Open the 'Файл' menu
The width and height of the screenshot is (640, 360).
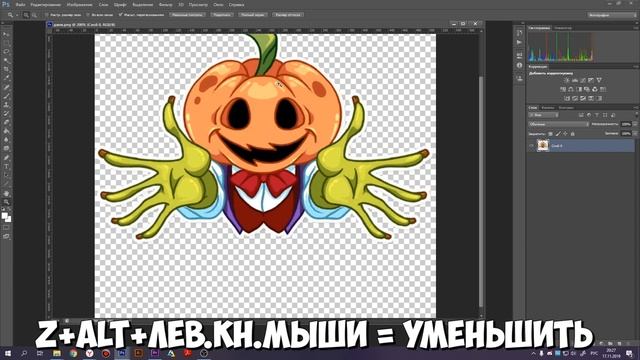click(x=20, y=5)
